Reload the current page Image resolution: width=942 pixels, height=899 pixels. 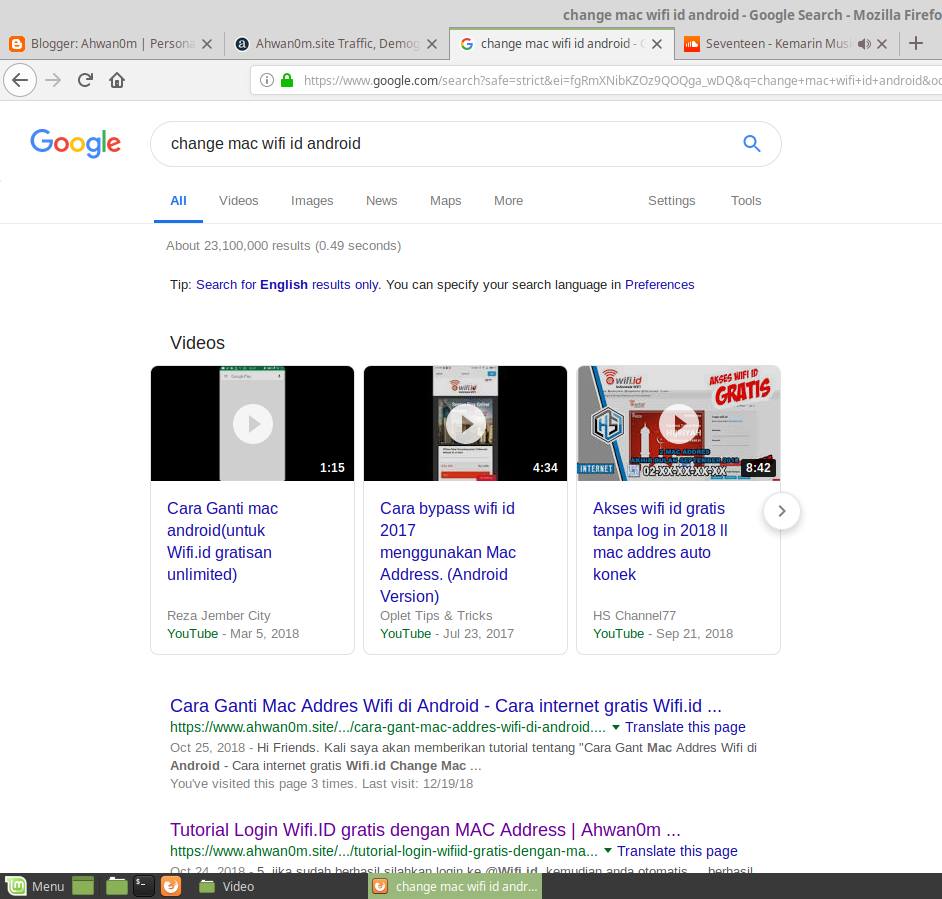[85, 80]
